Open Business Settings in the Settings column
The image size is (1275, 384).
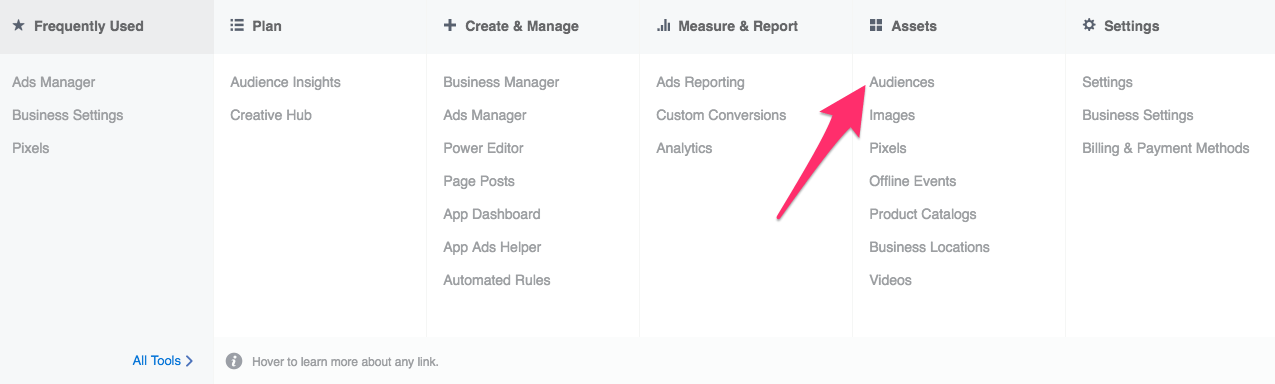(1138, 115)
